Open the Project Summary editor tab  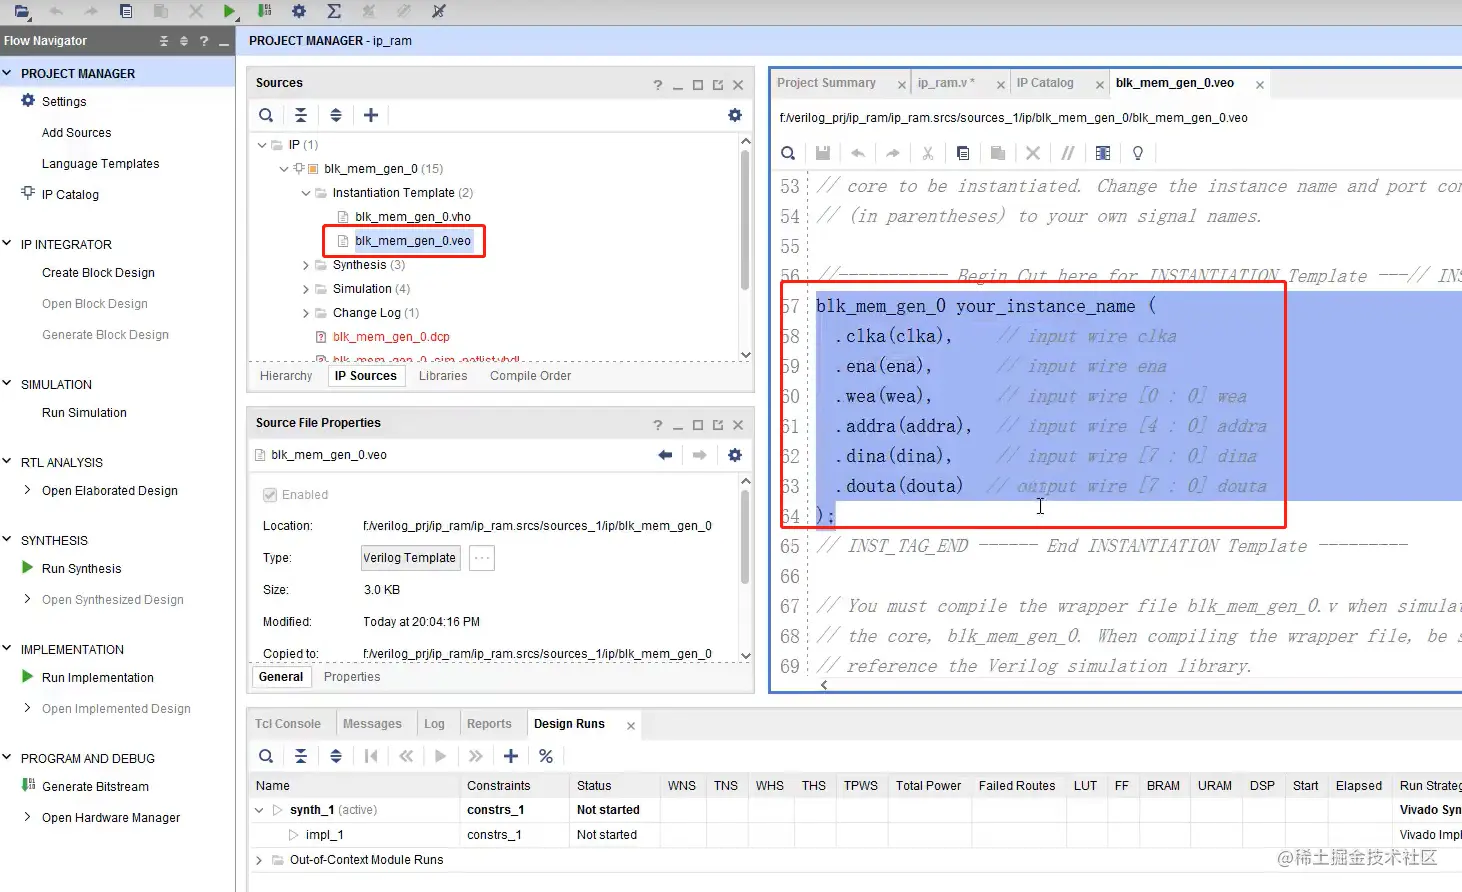(x=826, y=83)
